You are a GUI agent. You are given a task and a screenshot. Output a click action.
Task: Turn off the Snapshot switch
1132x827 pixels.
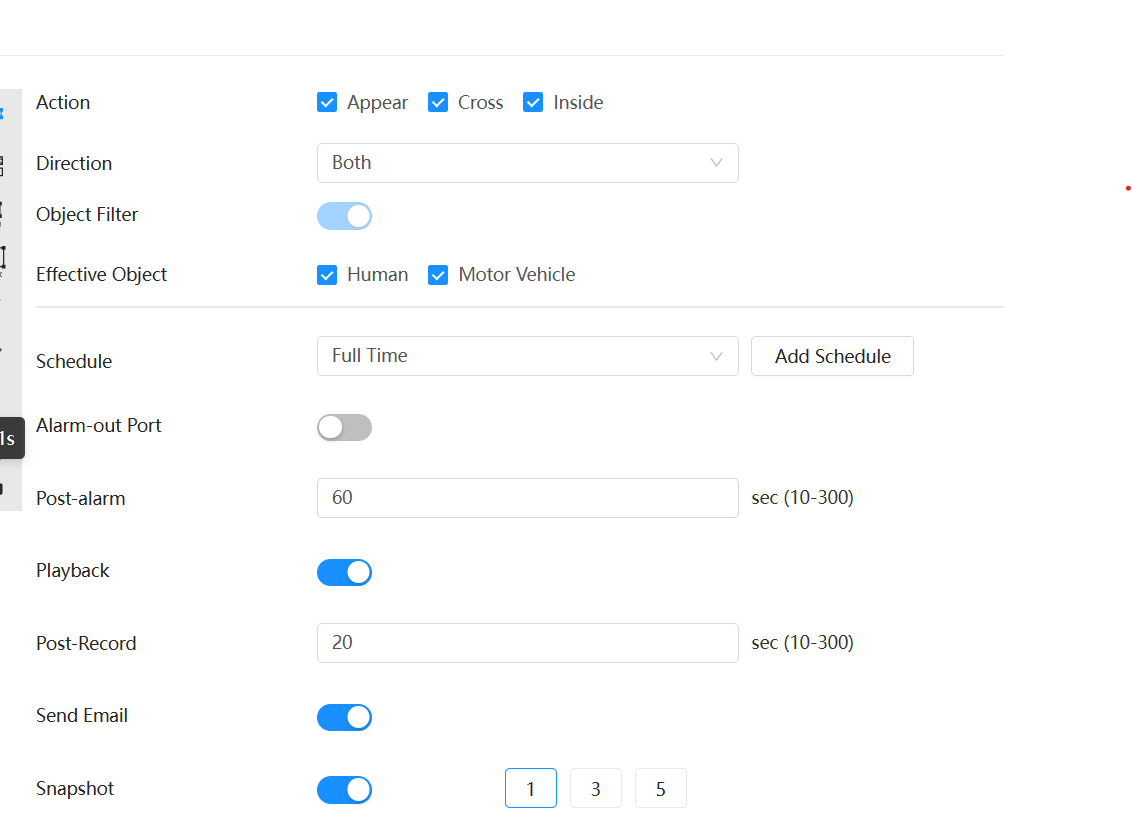[344, 789]
